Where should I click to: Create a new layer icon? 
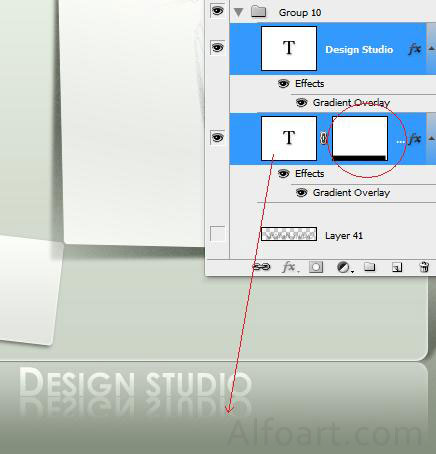pos(397,267)
